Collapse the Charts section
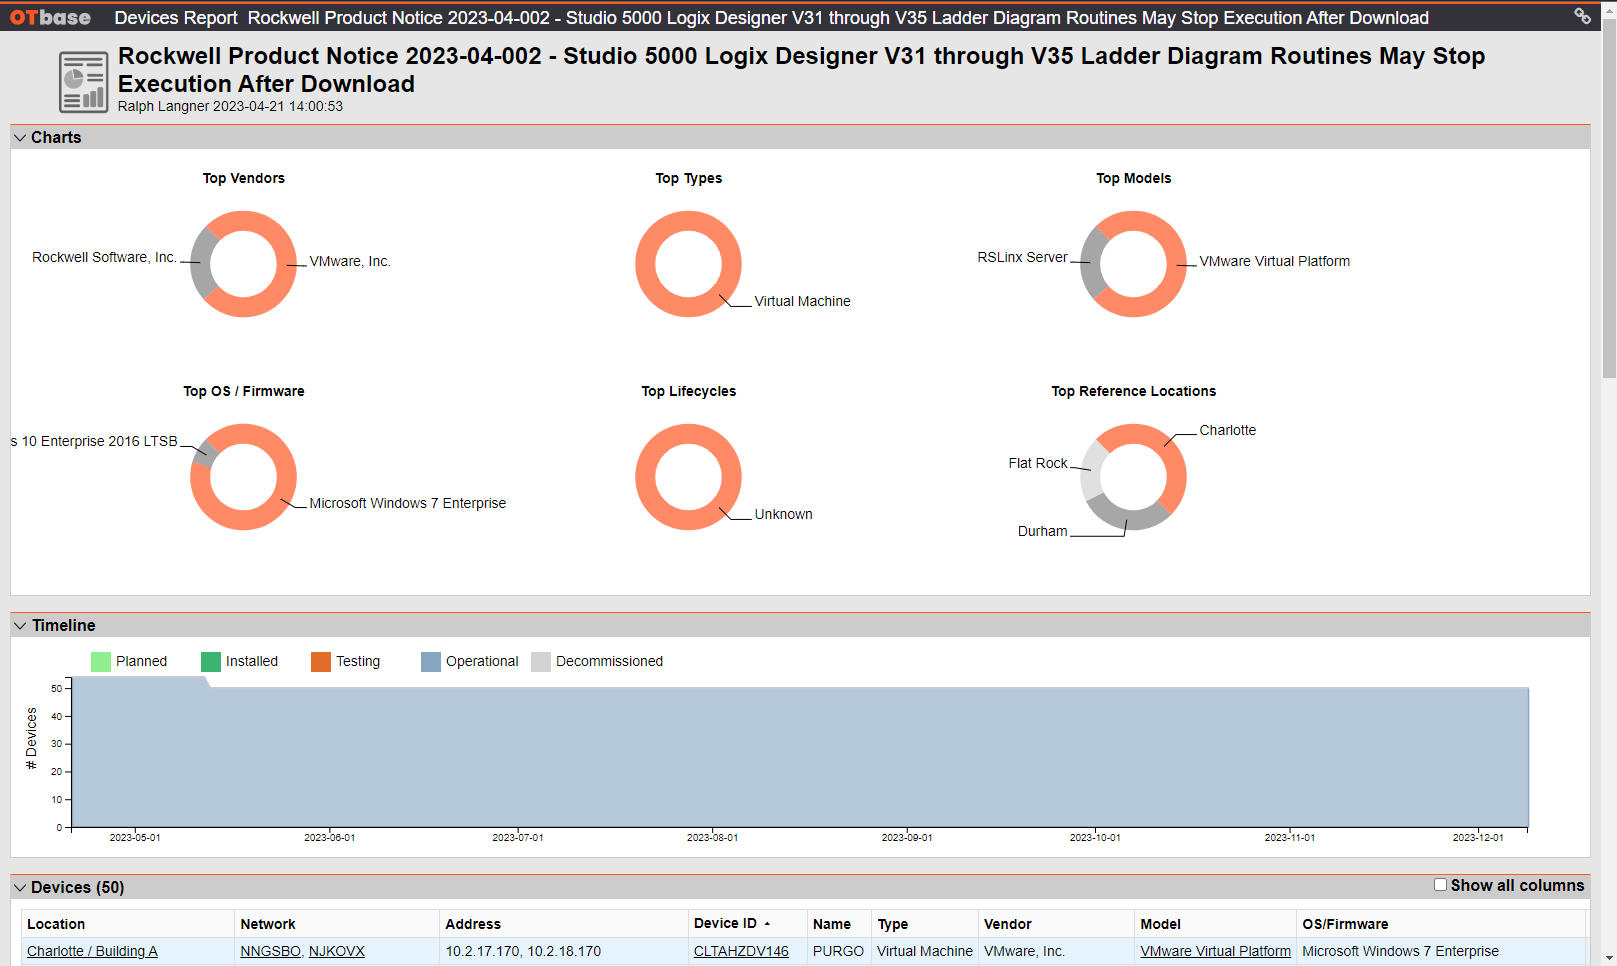The width and height of the screenshot is (1617, 966). [20, 138]
